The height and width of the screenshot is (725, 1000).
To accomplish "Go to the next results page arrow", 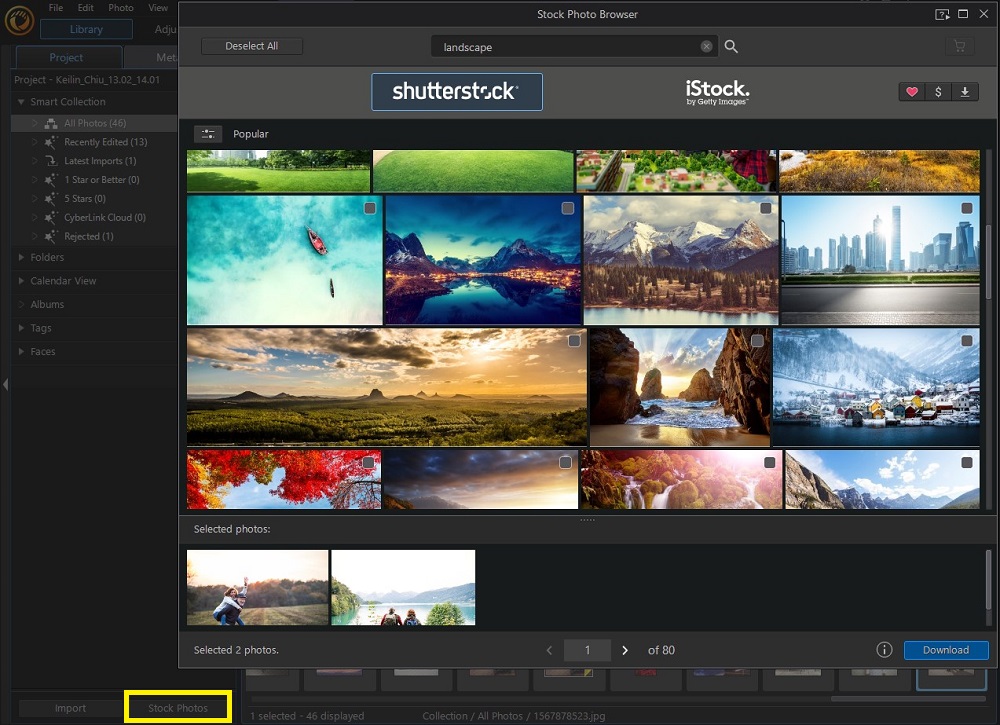I will [x=624, y=649].
